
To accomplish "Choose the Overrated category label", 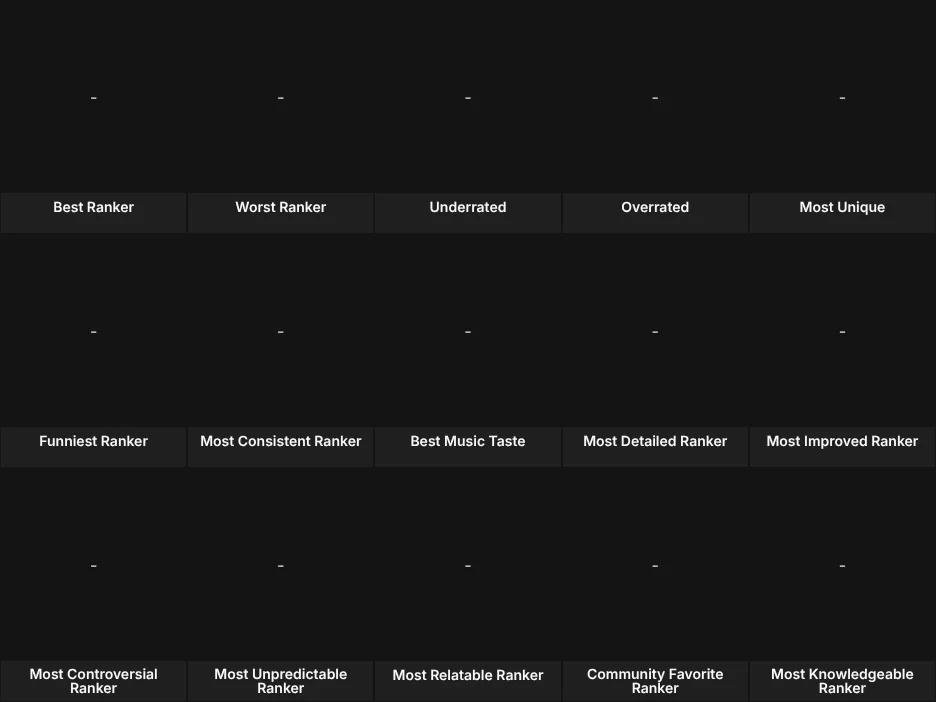I will [x=655, y=207].
